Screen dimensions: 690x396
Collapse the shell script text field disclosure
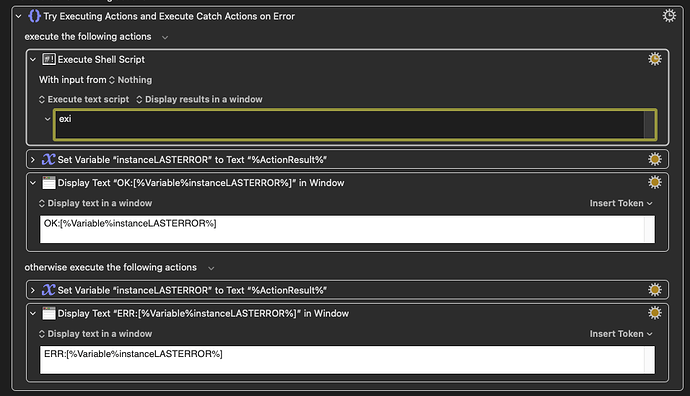coord(48,119)
